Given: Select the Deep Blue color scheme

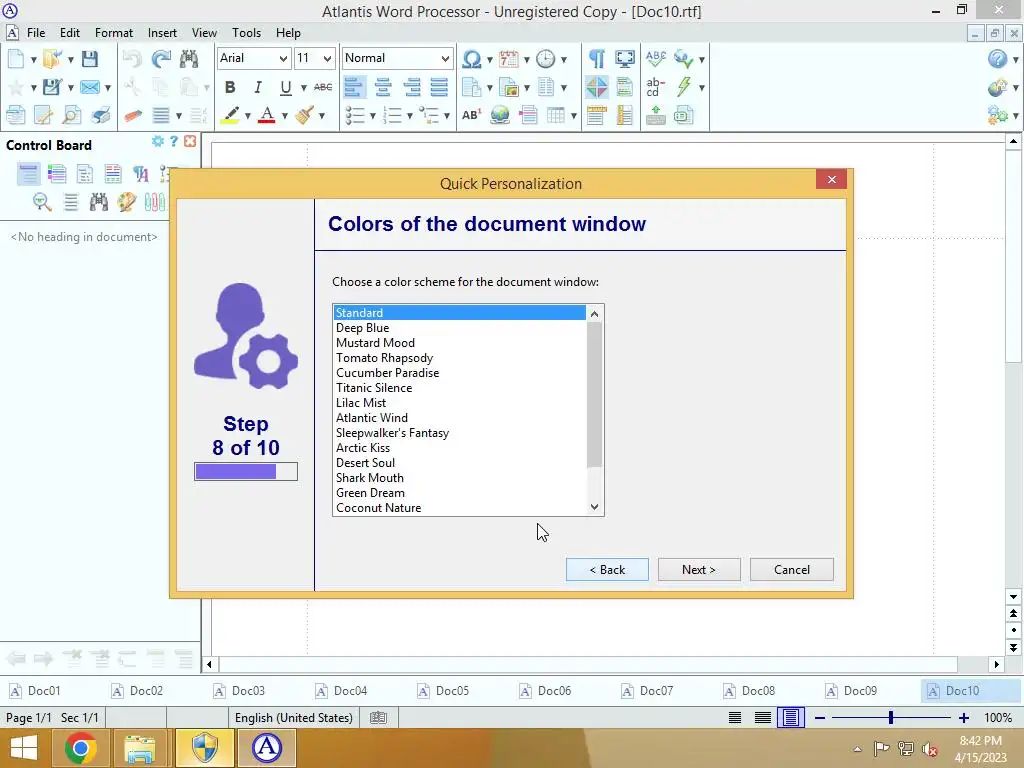Looking at the screenshot, I should [460, 328].
